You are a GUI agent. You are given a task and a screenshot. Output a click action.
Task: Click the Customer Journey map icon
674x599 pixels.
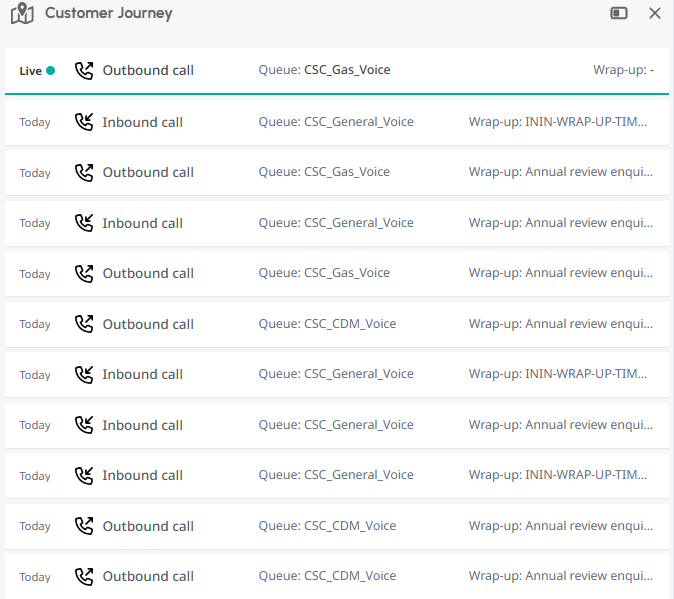[x=22, y=14]
